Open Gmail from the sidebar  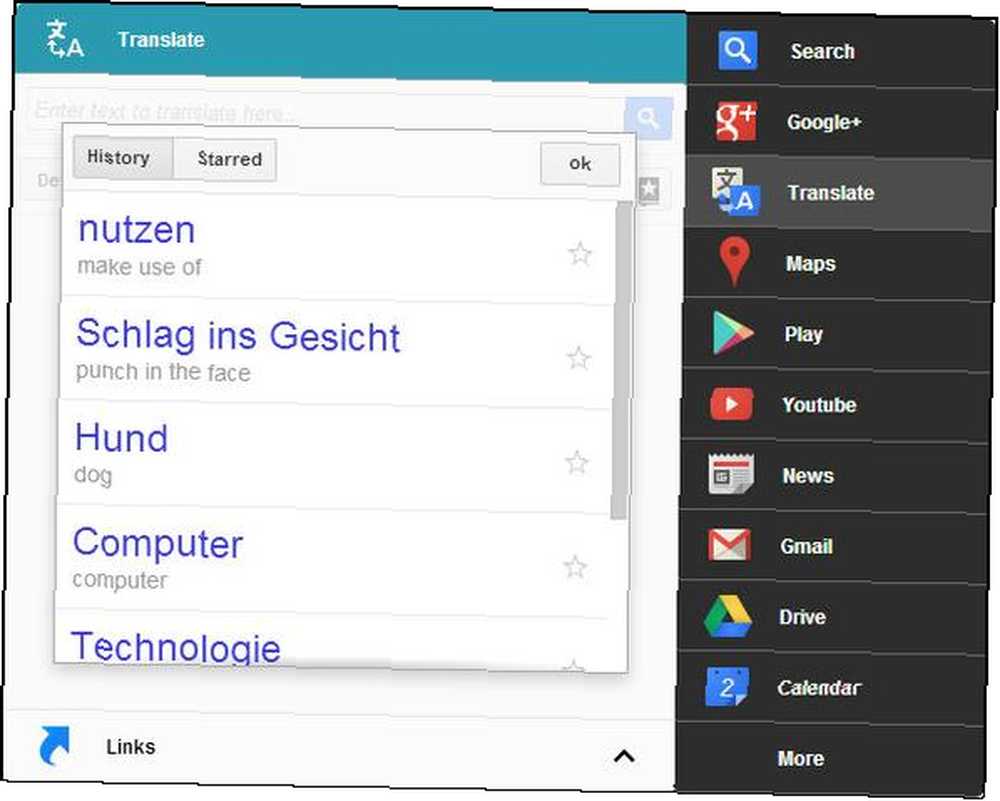point(729,545)
